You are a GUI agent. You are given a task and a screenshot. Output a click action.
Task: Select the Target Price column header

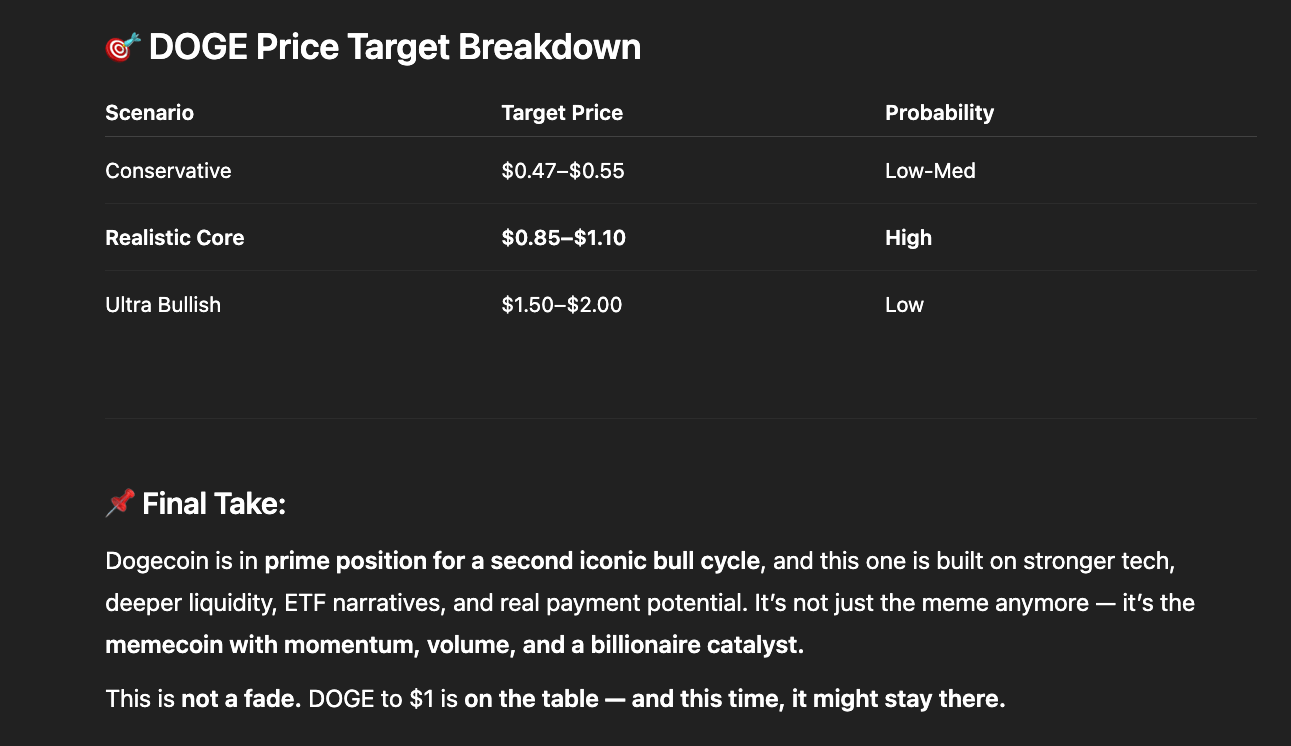click(x=562, y=113)
